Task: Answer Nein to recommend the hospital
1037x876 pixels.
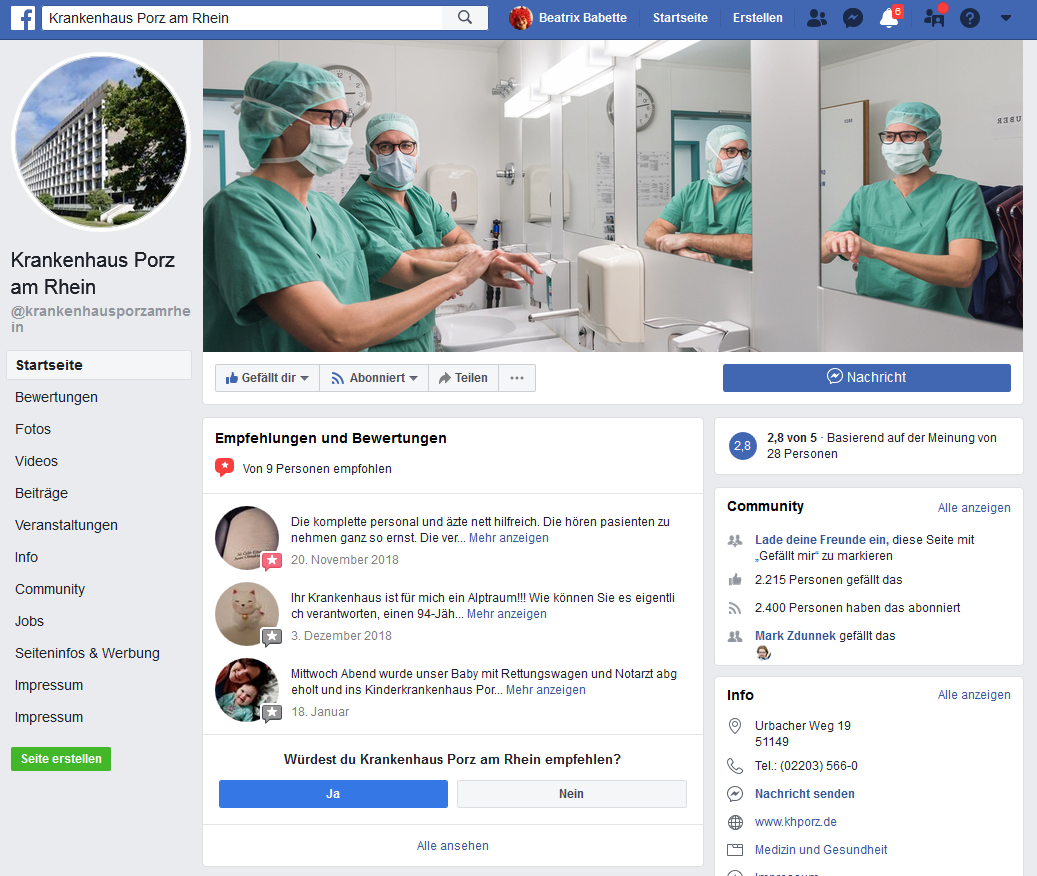Action: [x=571, y=794]
